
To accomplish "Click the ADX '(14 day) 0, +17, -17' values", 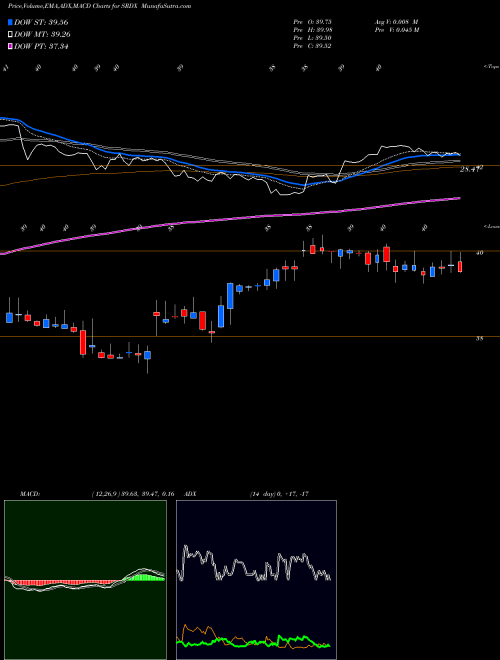I will (x=278, y=494).
